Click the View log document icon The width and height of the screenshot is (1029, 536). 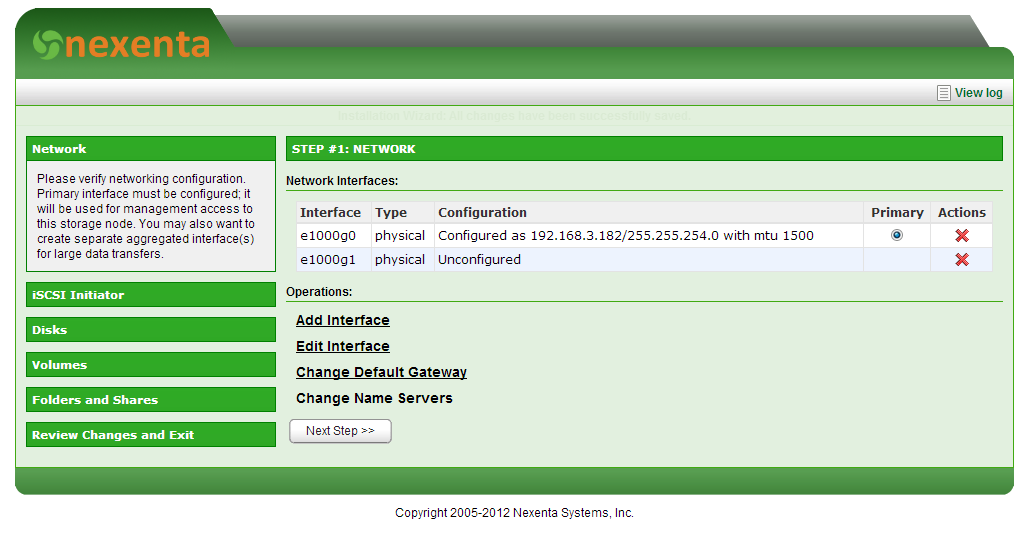[x=943, y=93]
